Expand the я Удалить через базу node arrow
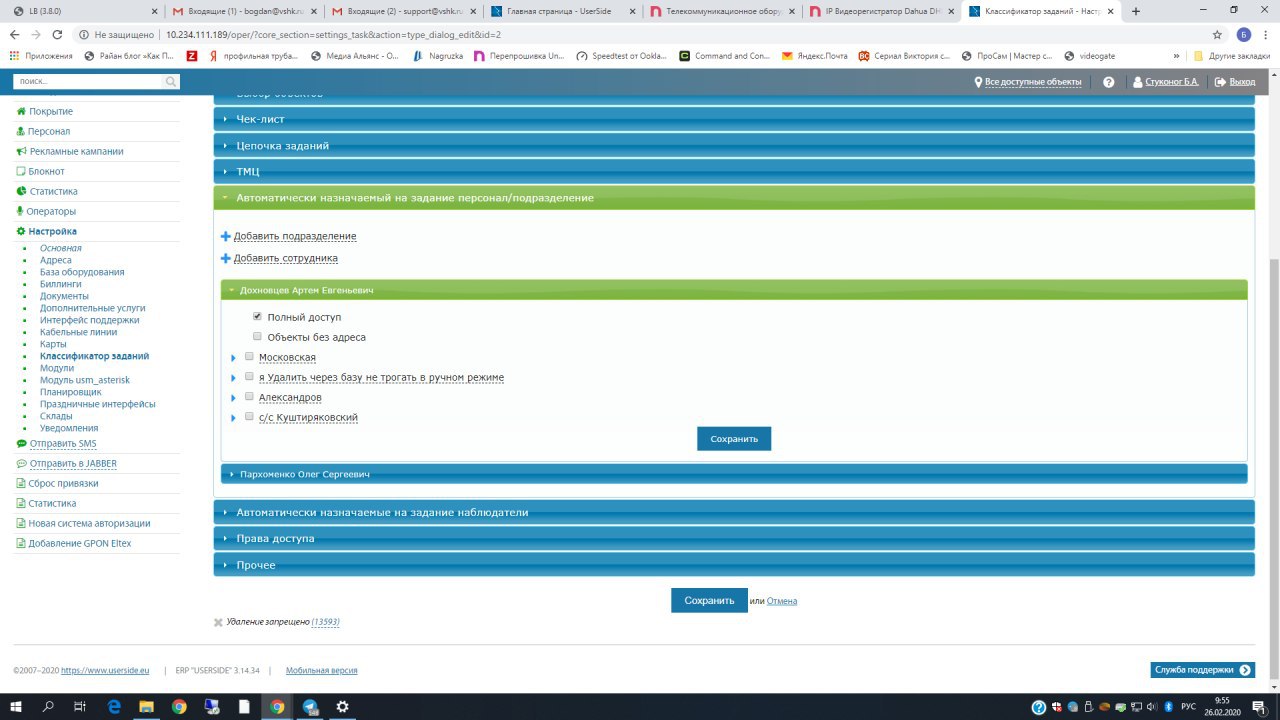This screenshot has height=720, width=1280. [233, 377]
